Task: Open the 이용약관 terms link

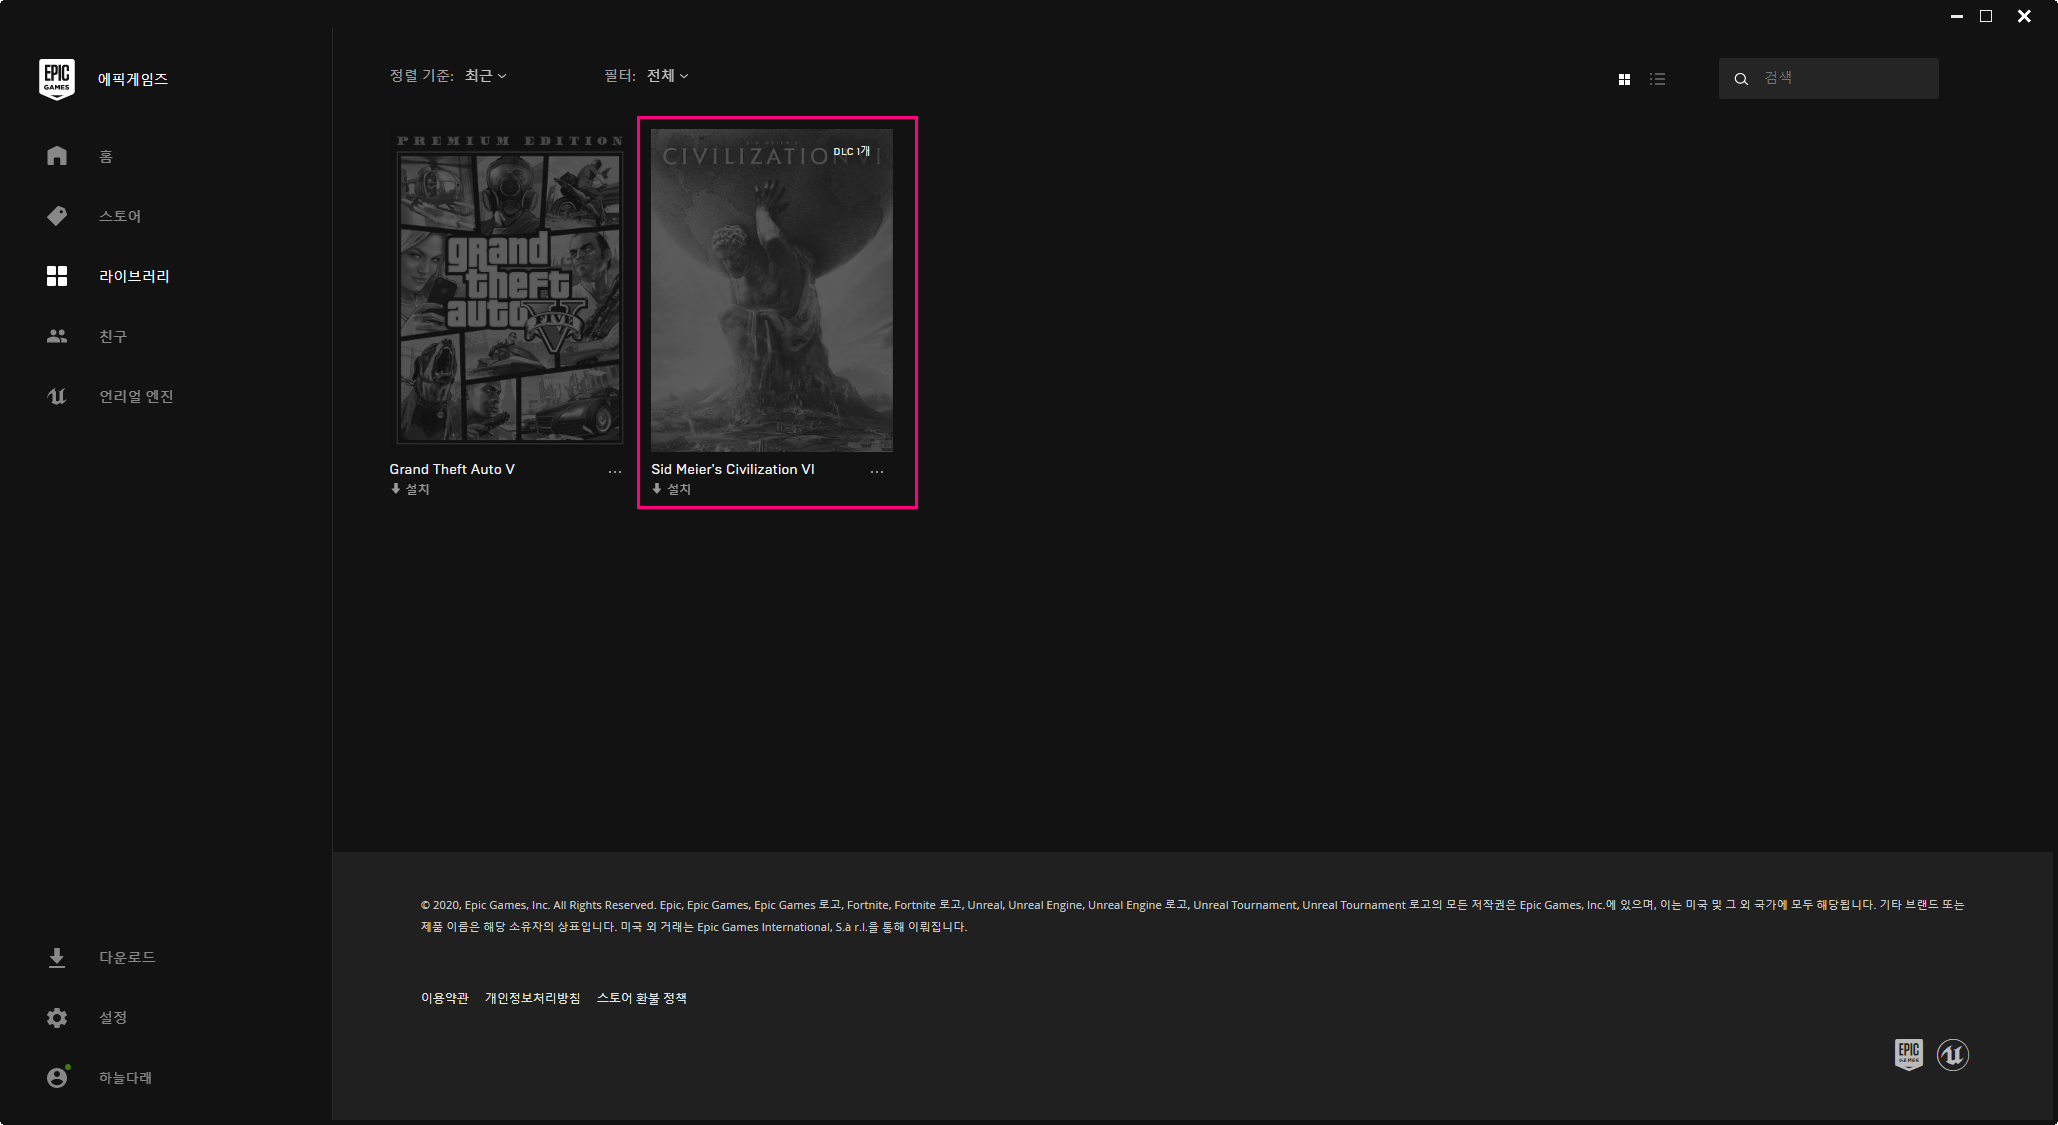Action: [x=444, y=998]
